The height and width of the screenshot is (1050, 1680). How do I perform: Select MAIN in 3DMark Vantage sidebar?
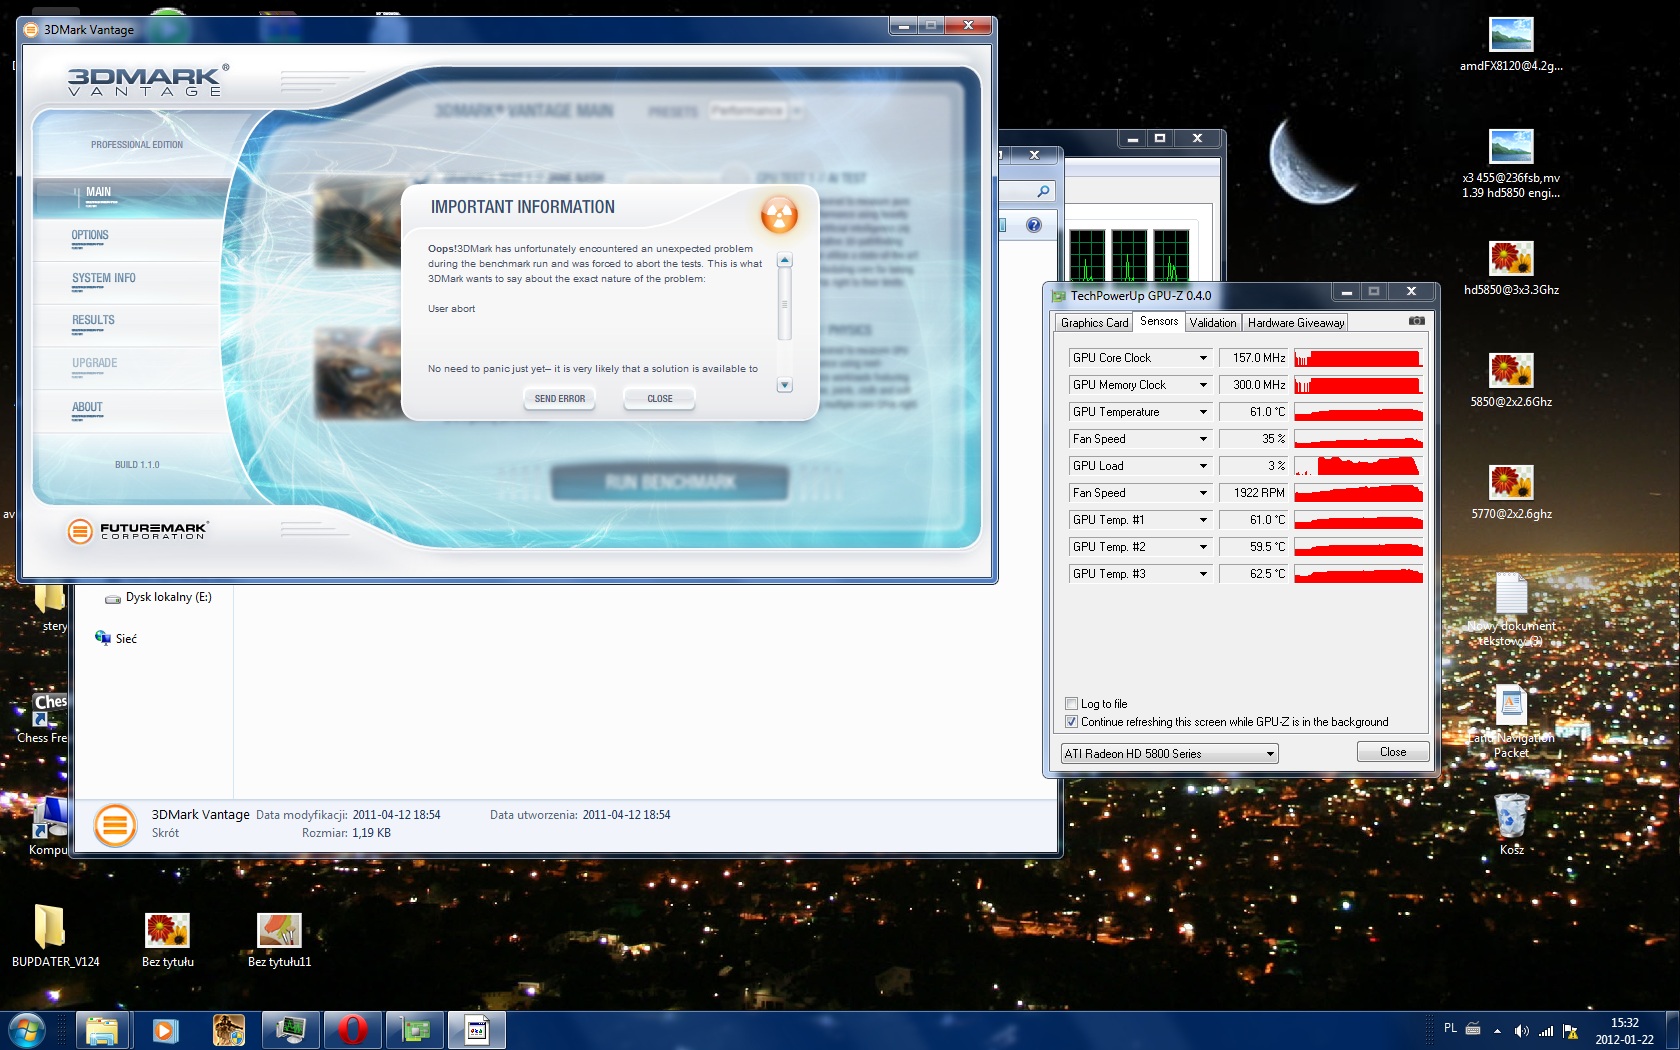click(x=98, y=192)
